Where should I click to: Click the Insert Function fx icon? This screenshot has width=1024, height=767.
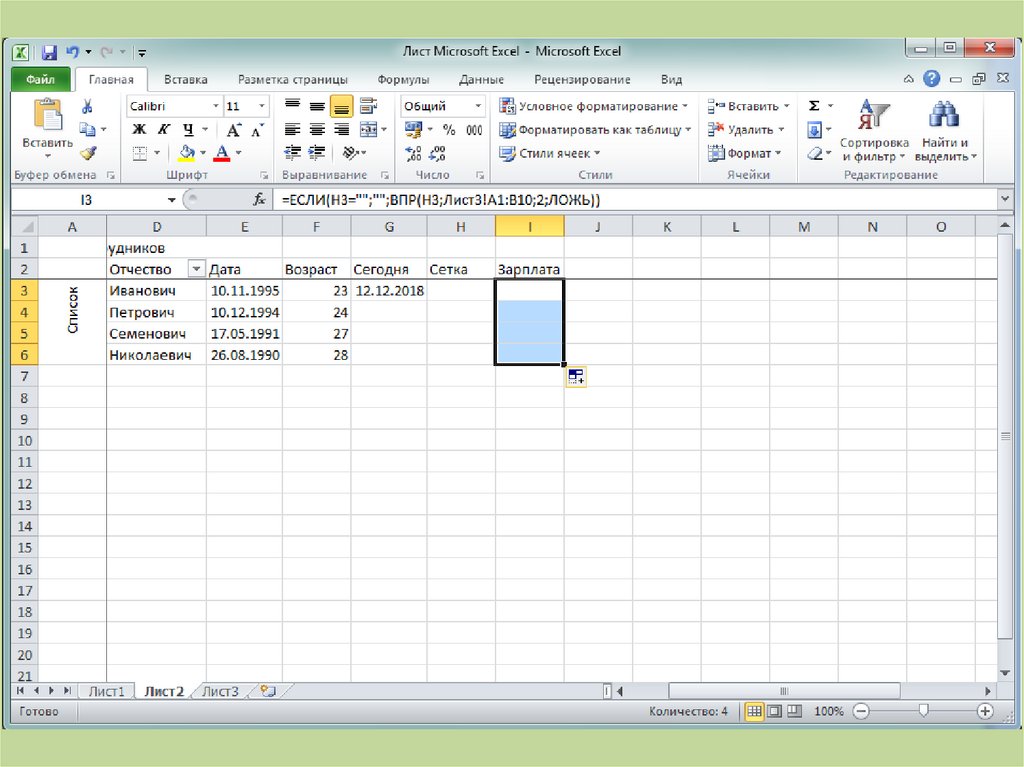[260, 200]
